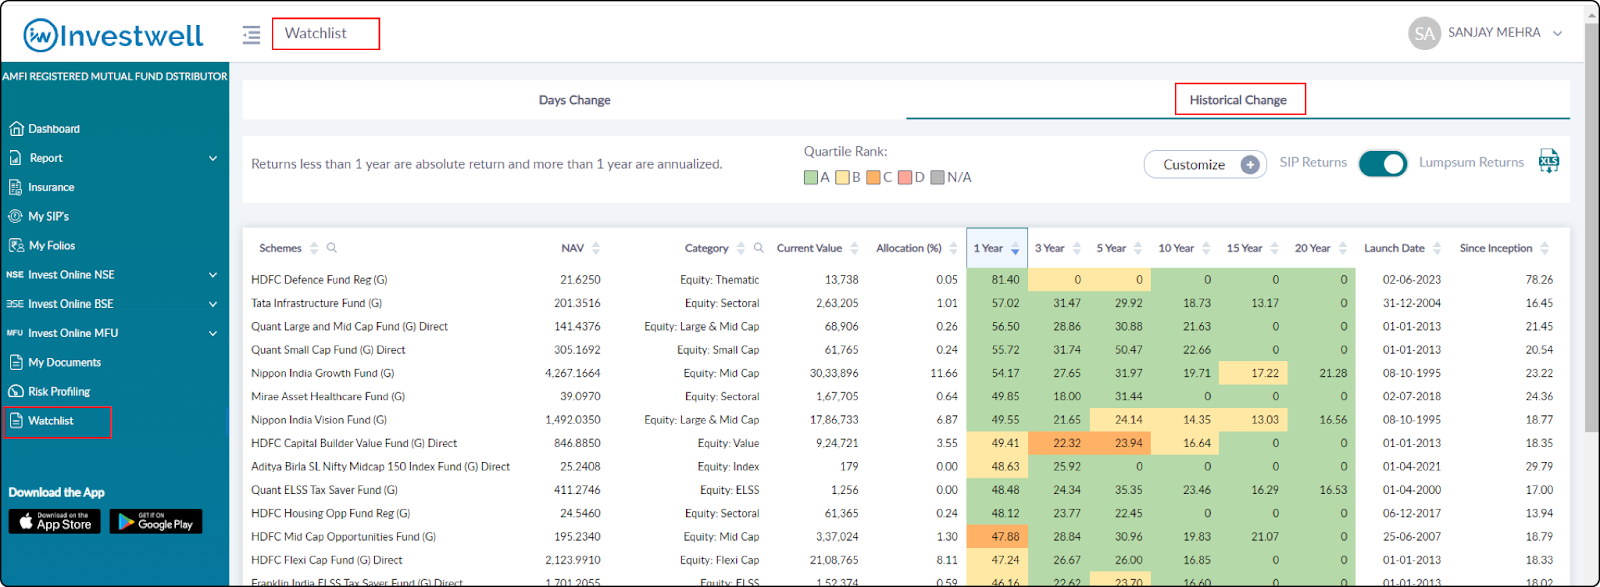Viewport: 1600px width, 587px height.
Task: Select HDFC Flexi Cap Fund (G) Direct
Action: tap(327, 560)
